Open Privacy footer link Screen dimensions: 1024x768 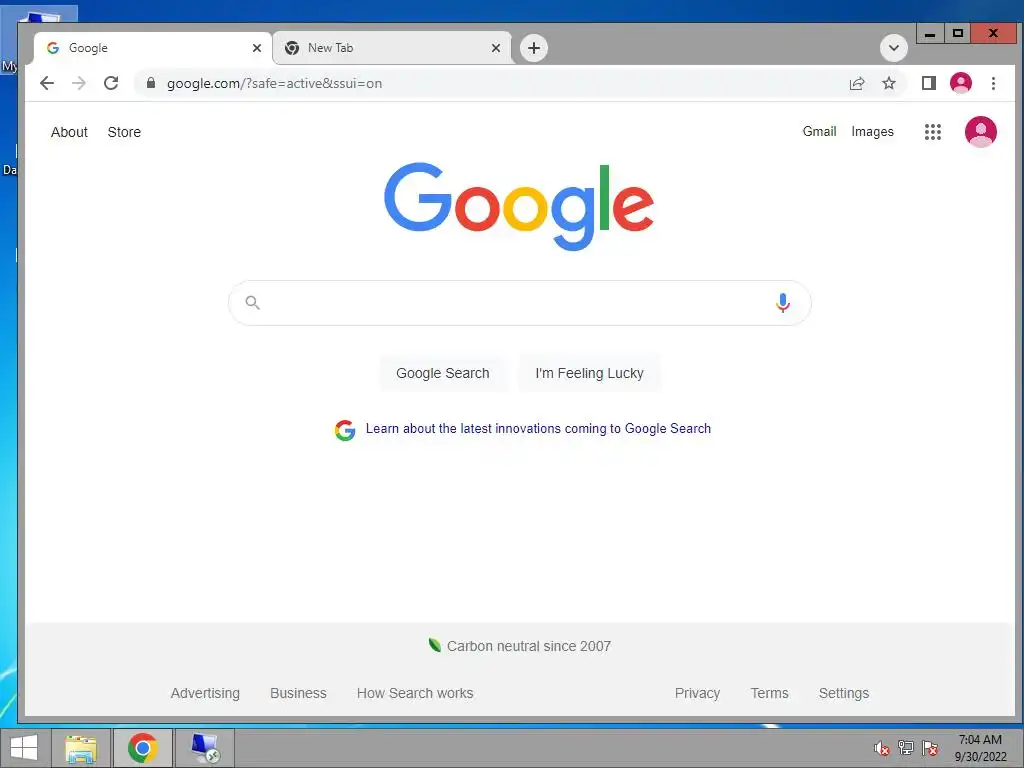[697, 693]
